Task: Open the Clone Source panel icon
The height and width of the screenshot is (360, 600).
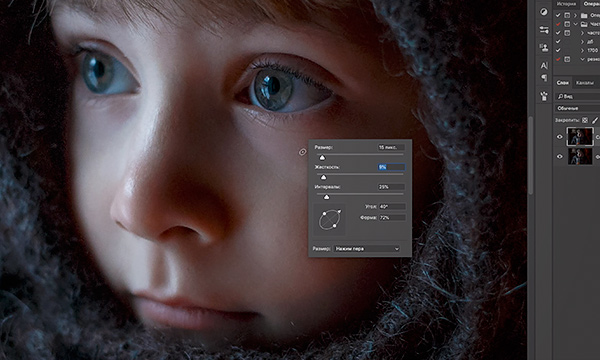Action: tap(544, 48)
